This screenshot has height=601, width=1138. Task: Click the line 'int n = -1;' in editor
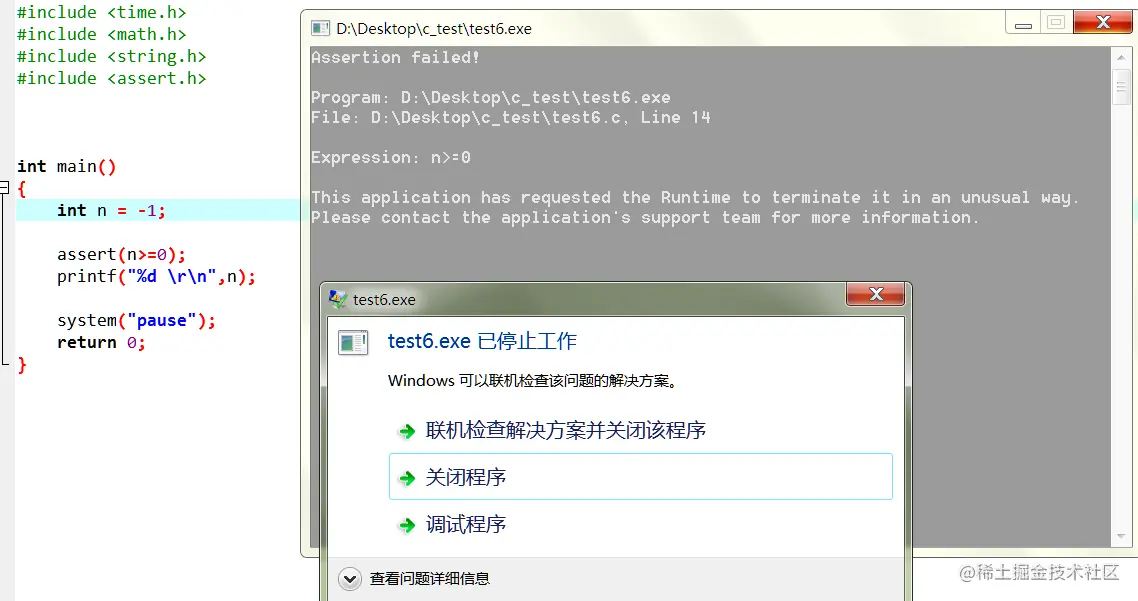coord(111,210)
